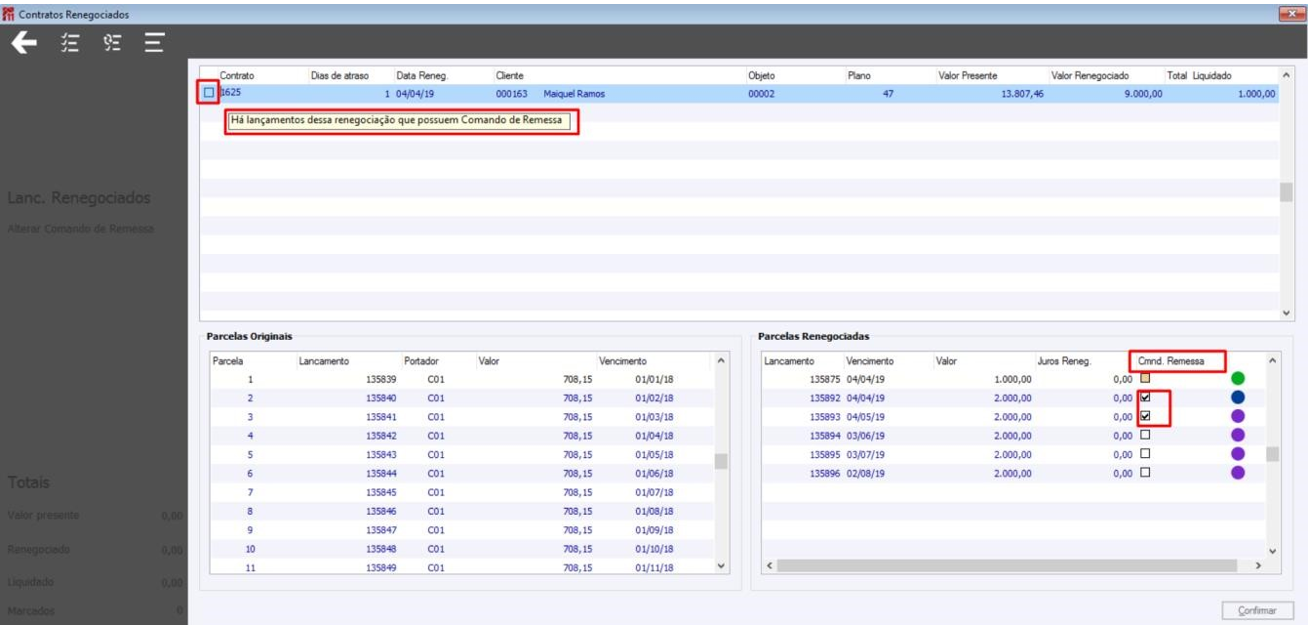Image resolution: width=1310 pixels, height=631 pixels.
Task: Sort by Valor Presente column header
Action: [967, 76]
